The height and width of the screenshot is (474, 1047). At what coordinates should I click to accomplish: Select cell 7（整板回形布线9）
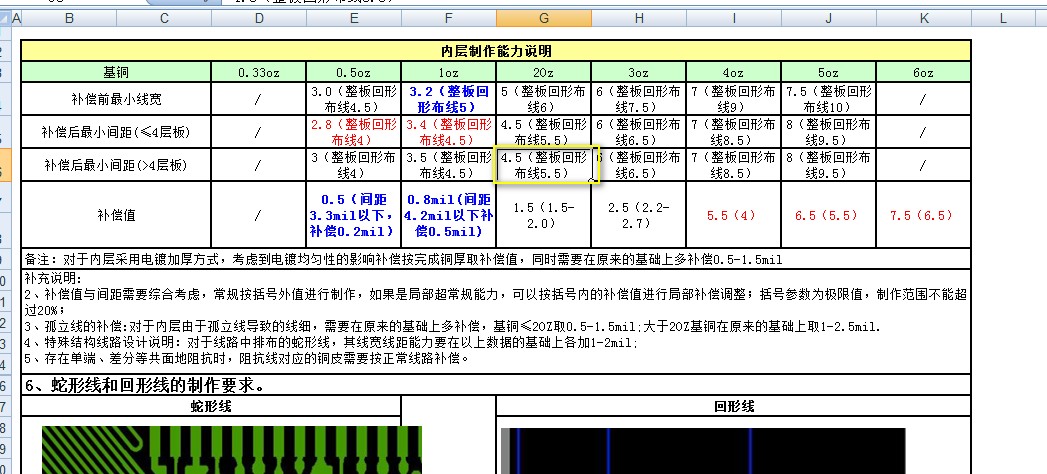pos(734,99)
